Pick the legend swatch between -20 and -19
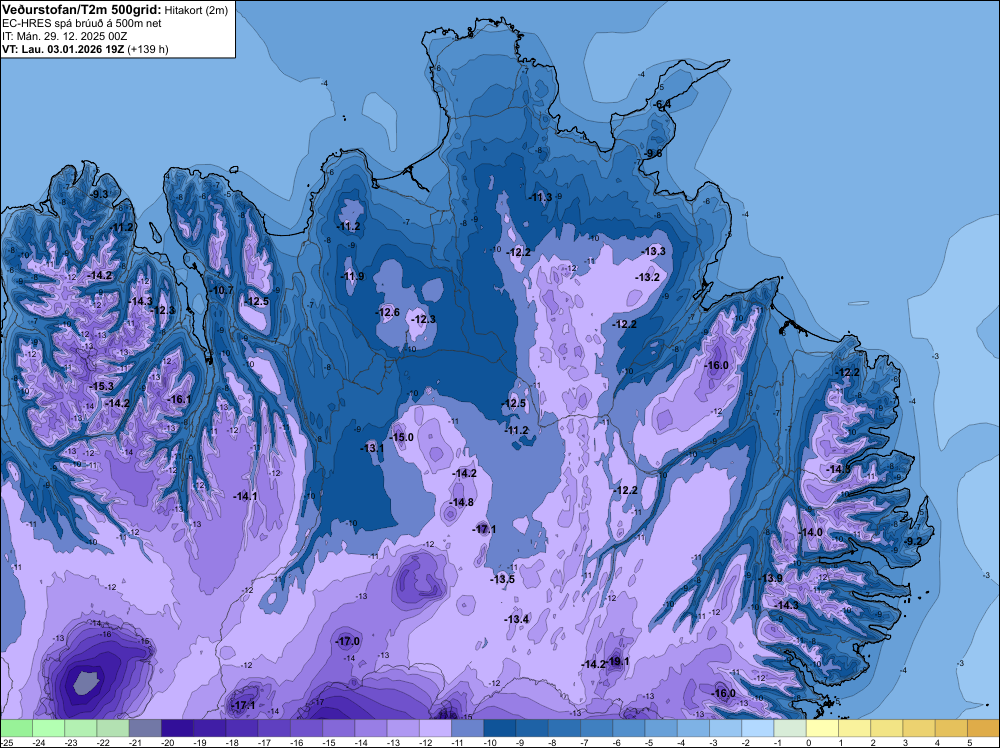 pos(177,728)
